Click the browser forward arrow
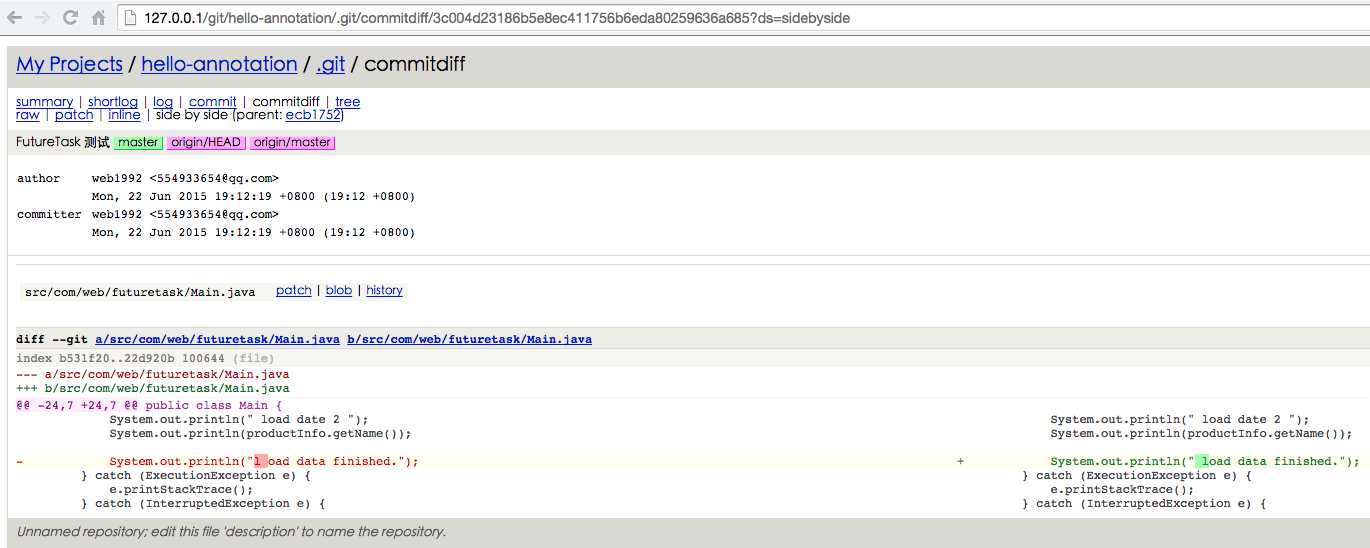Screen dimensions: 1370x548 click(x=43, y=18)
